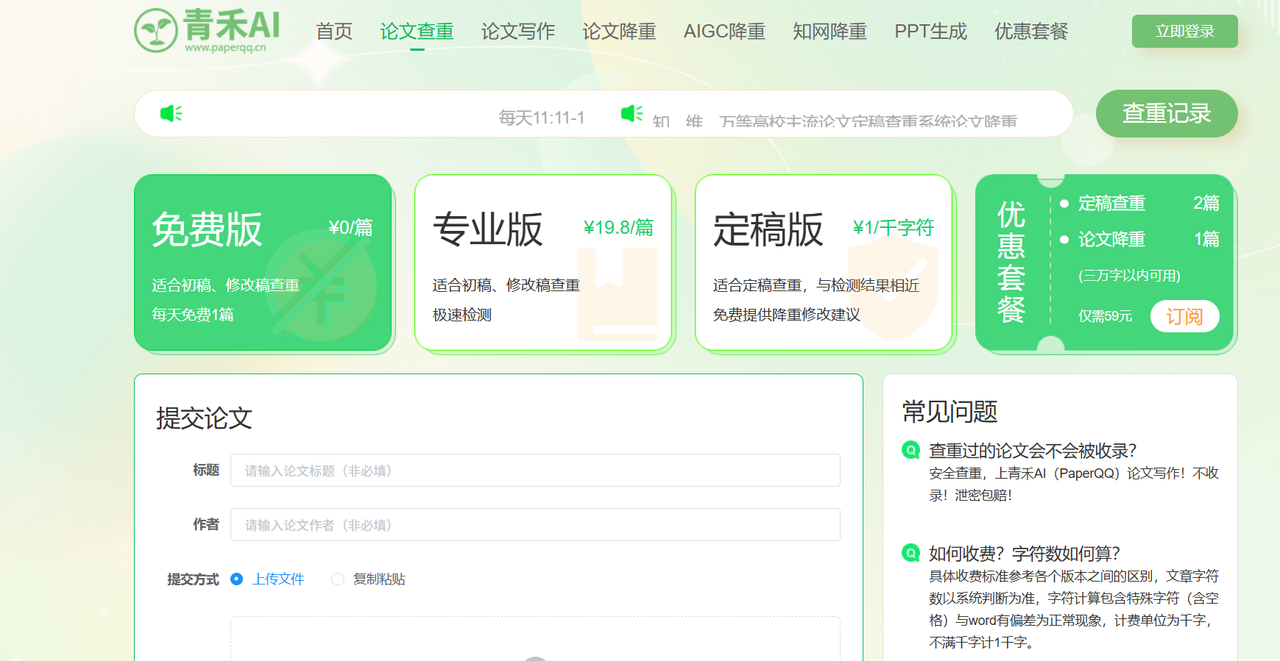Image resolution: width=1280 pixels, height=661 pixels.
Task: Click the ¥0/篇 price label
Action: [350, 228]
